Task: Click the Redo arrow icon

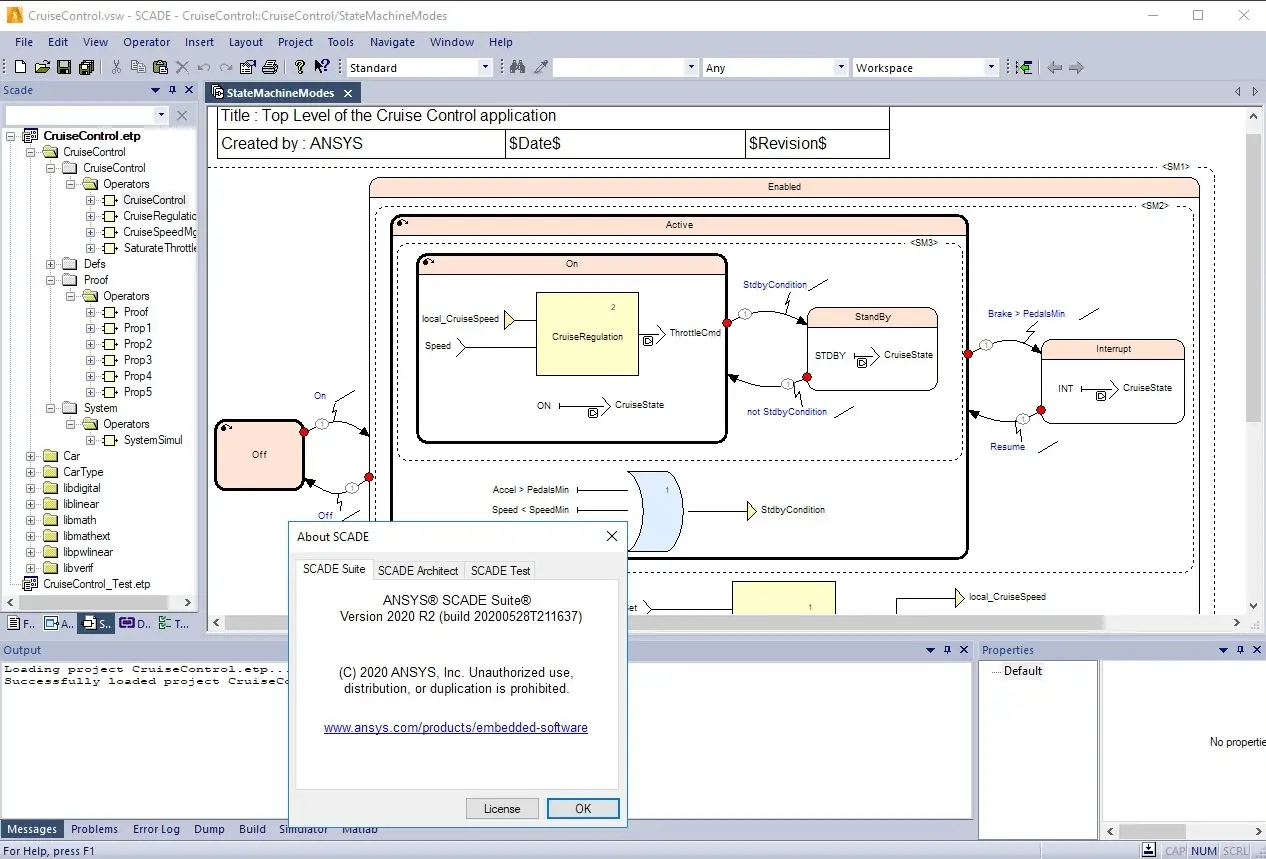Action: click(226, 67)
